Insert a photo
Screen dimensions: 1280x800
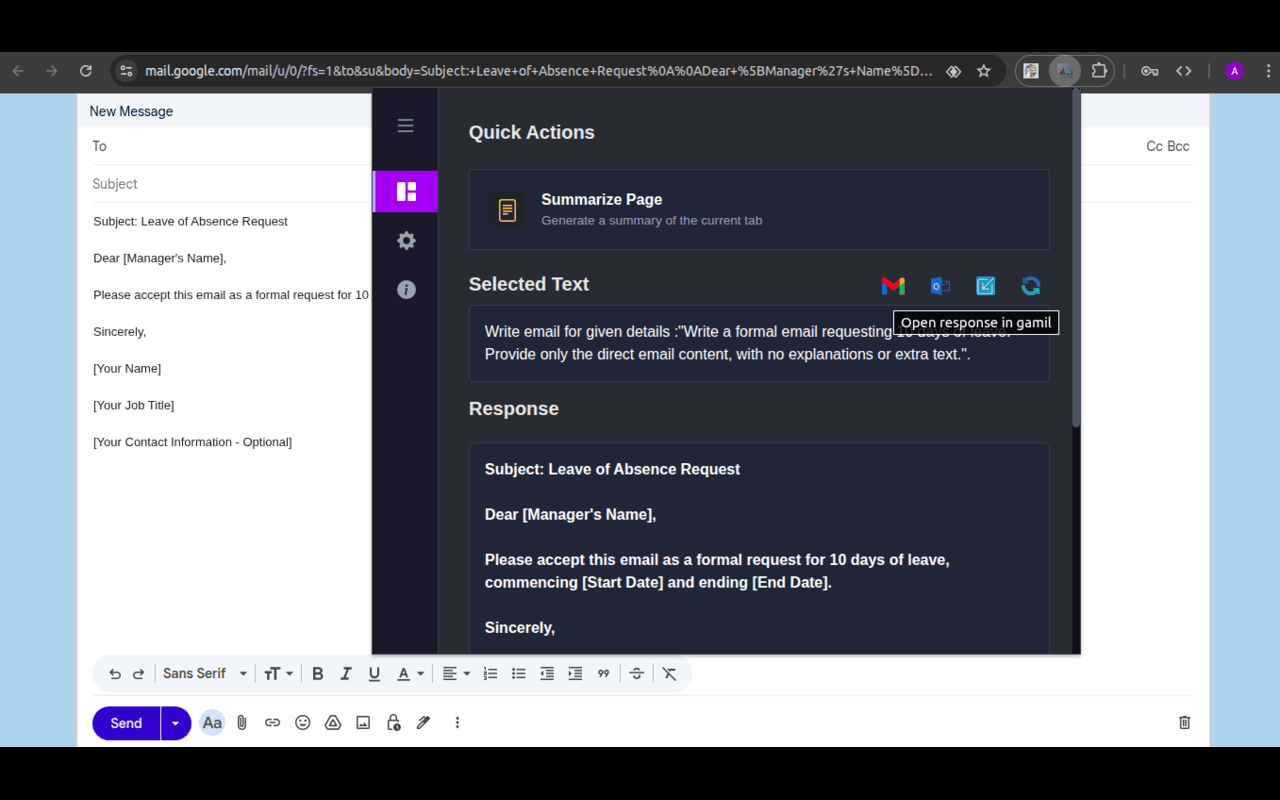[363, 723]
